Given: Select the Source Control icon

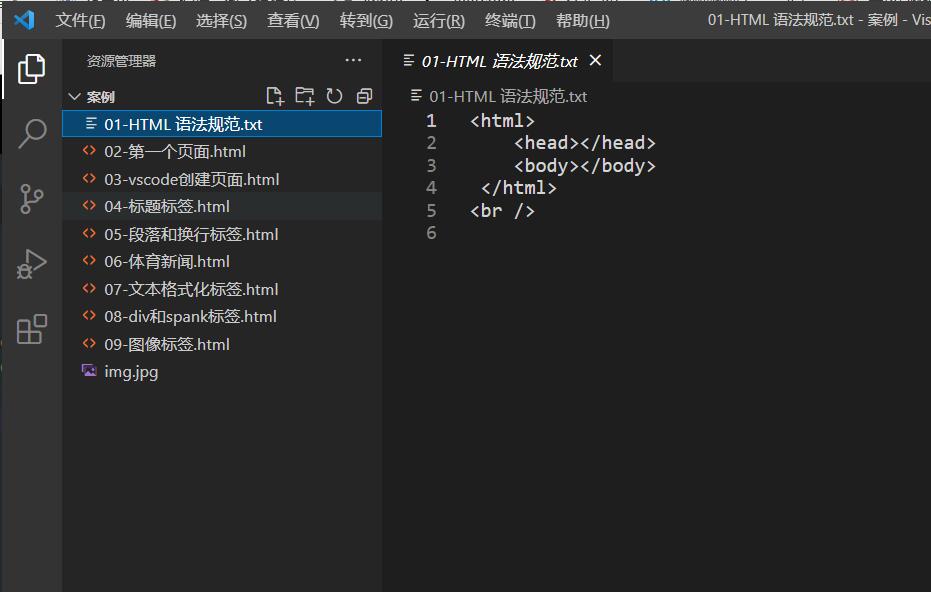Looking at the screenshot, I should (30, 199).
